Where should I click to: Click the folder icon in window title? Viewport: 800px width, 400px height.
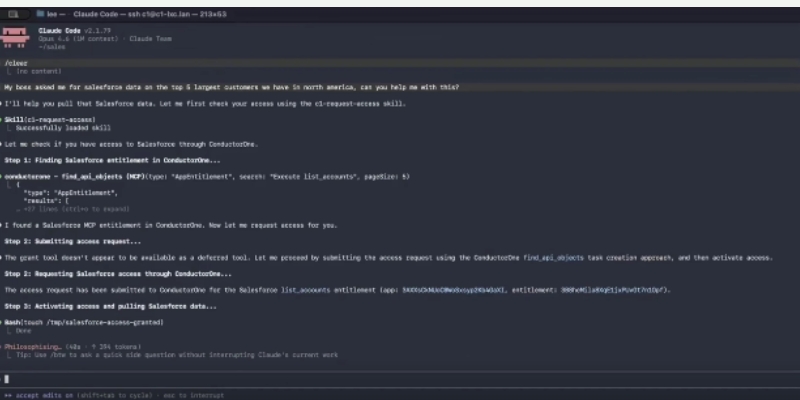click(x=38, y=14)
